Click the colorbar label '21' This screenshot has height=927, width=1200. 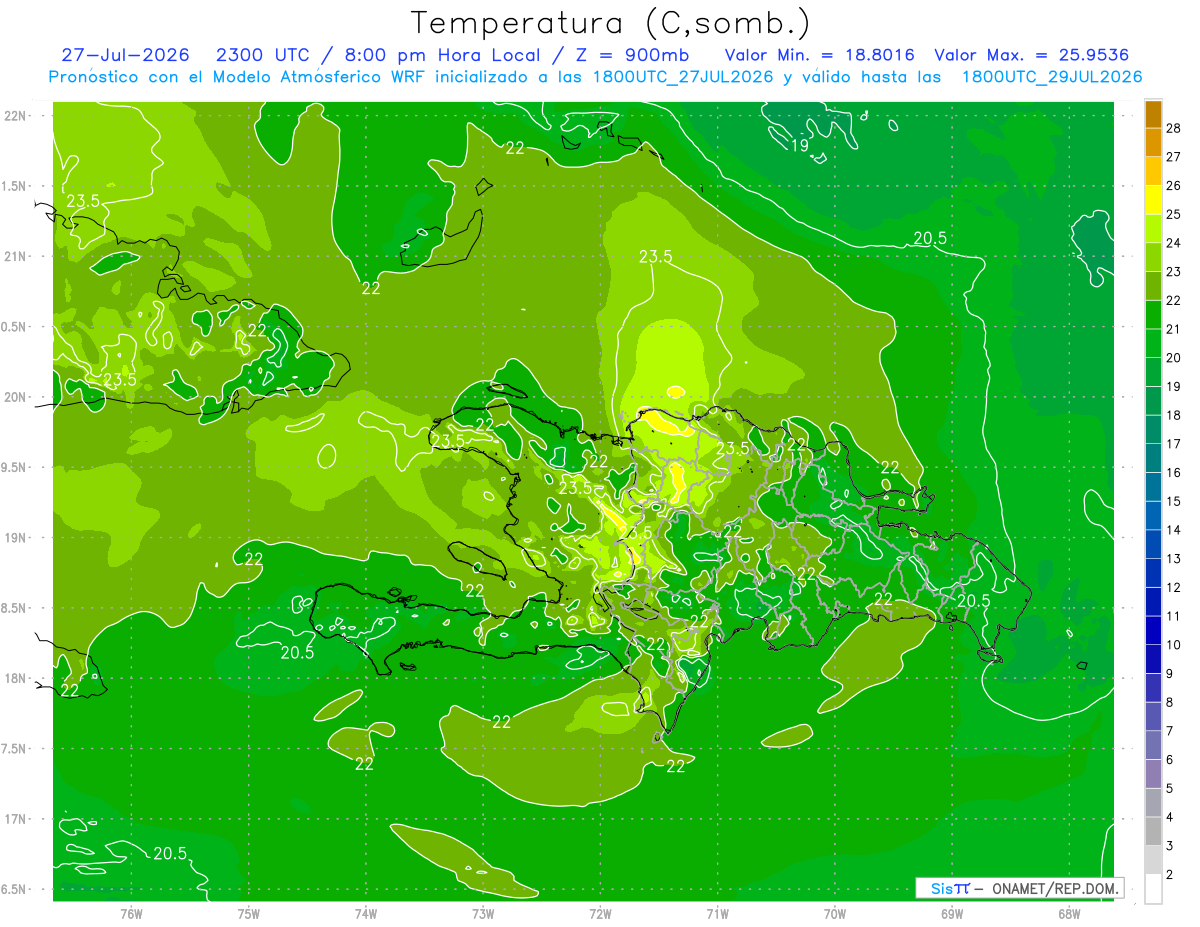point(1175,328)
